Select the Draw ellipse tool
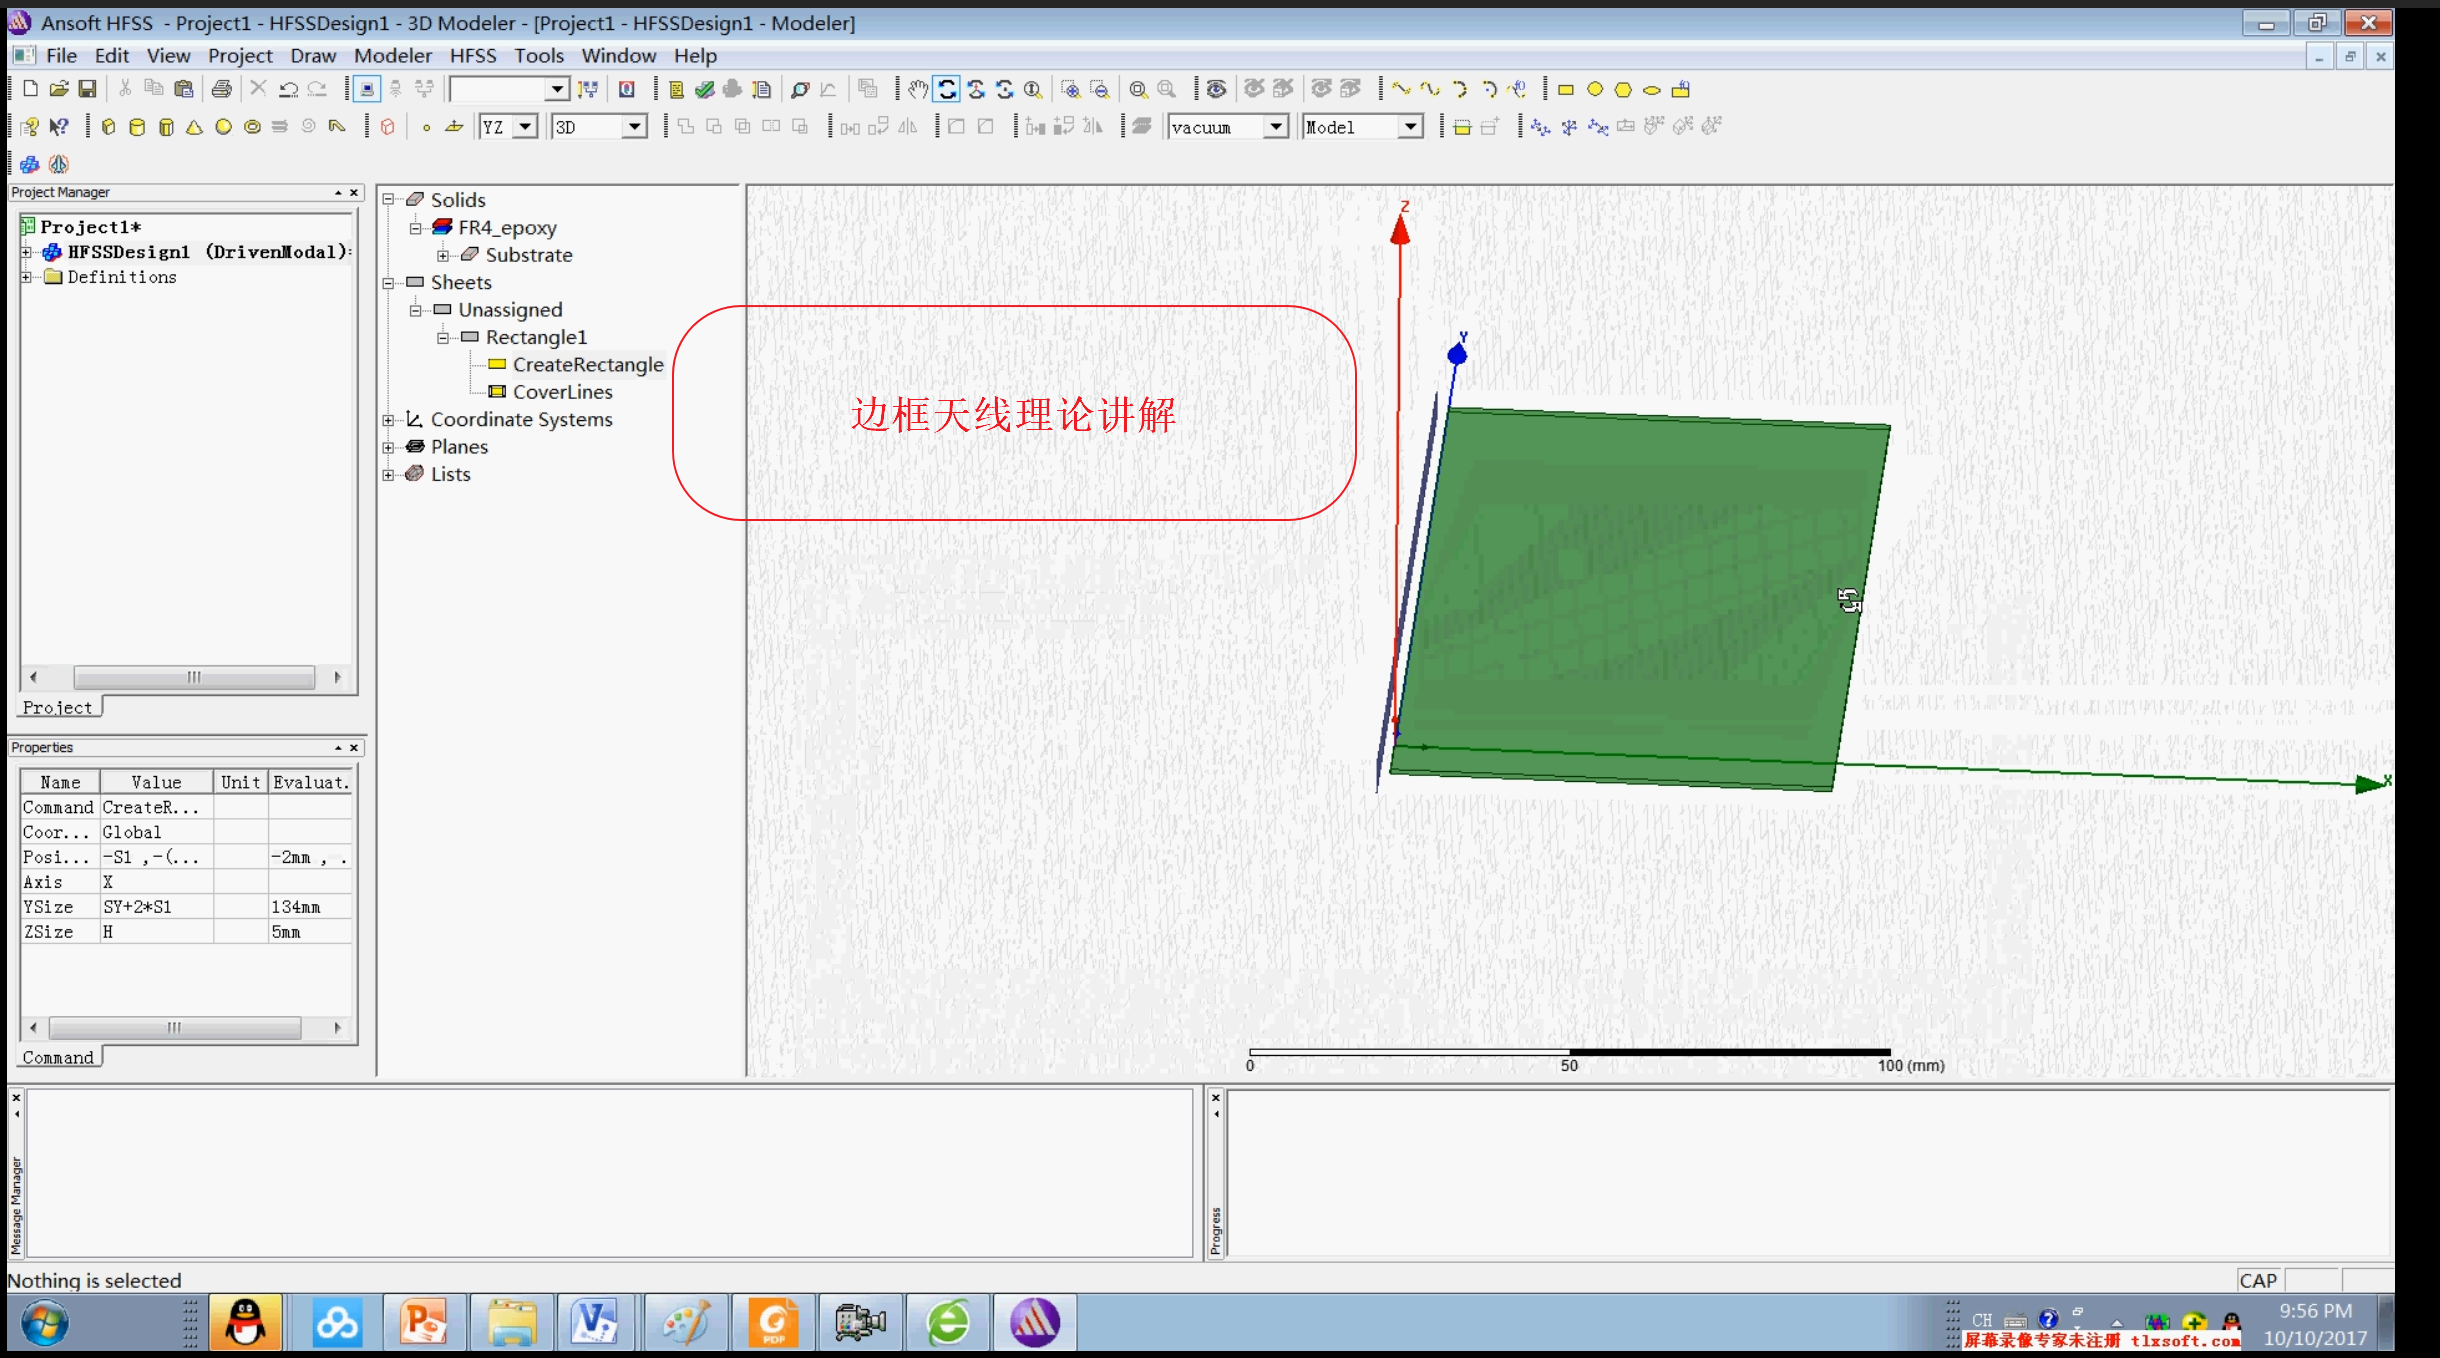The image size is (2440, 1358). (1652, 90)
